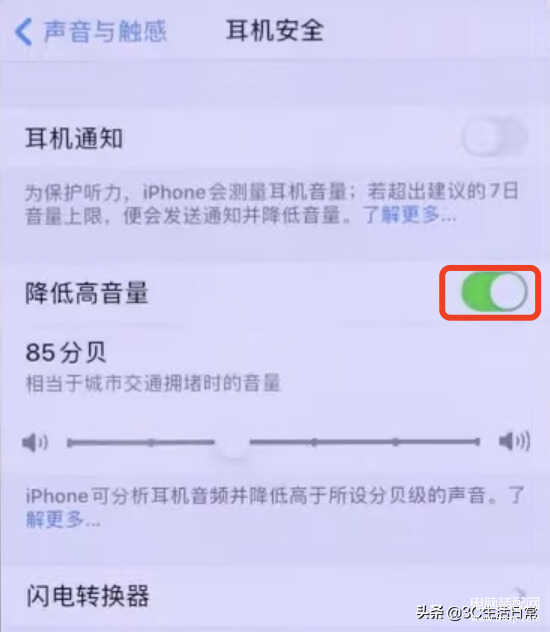Screen dimensions: 550x632
Task: Tap the back chevron icon
Action: pyautogui.click(x=23, y=31)
